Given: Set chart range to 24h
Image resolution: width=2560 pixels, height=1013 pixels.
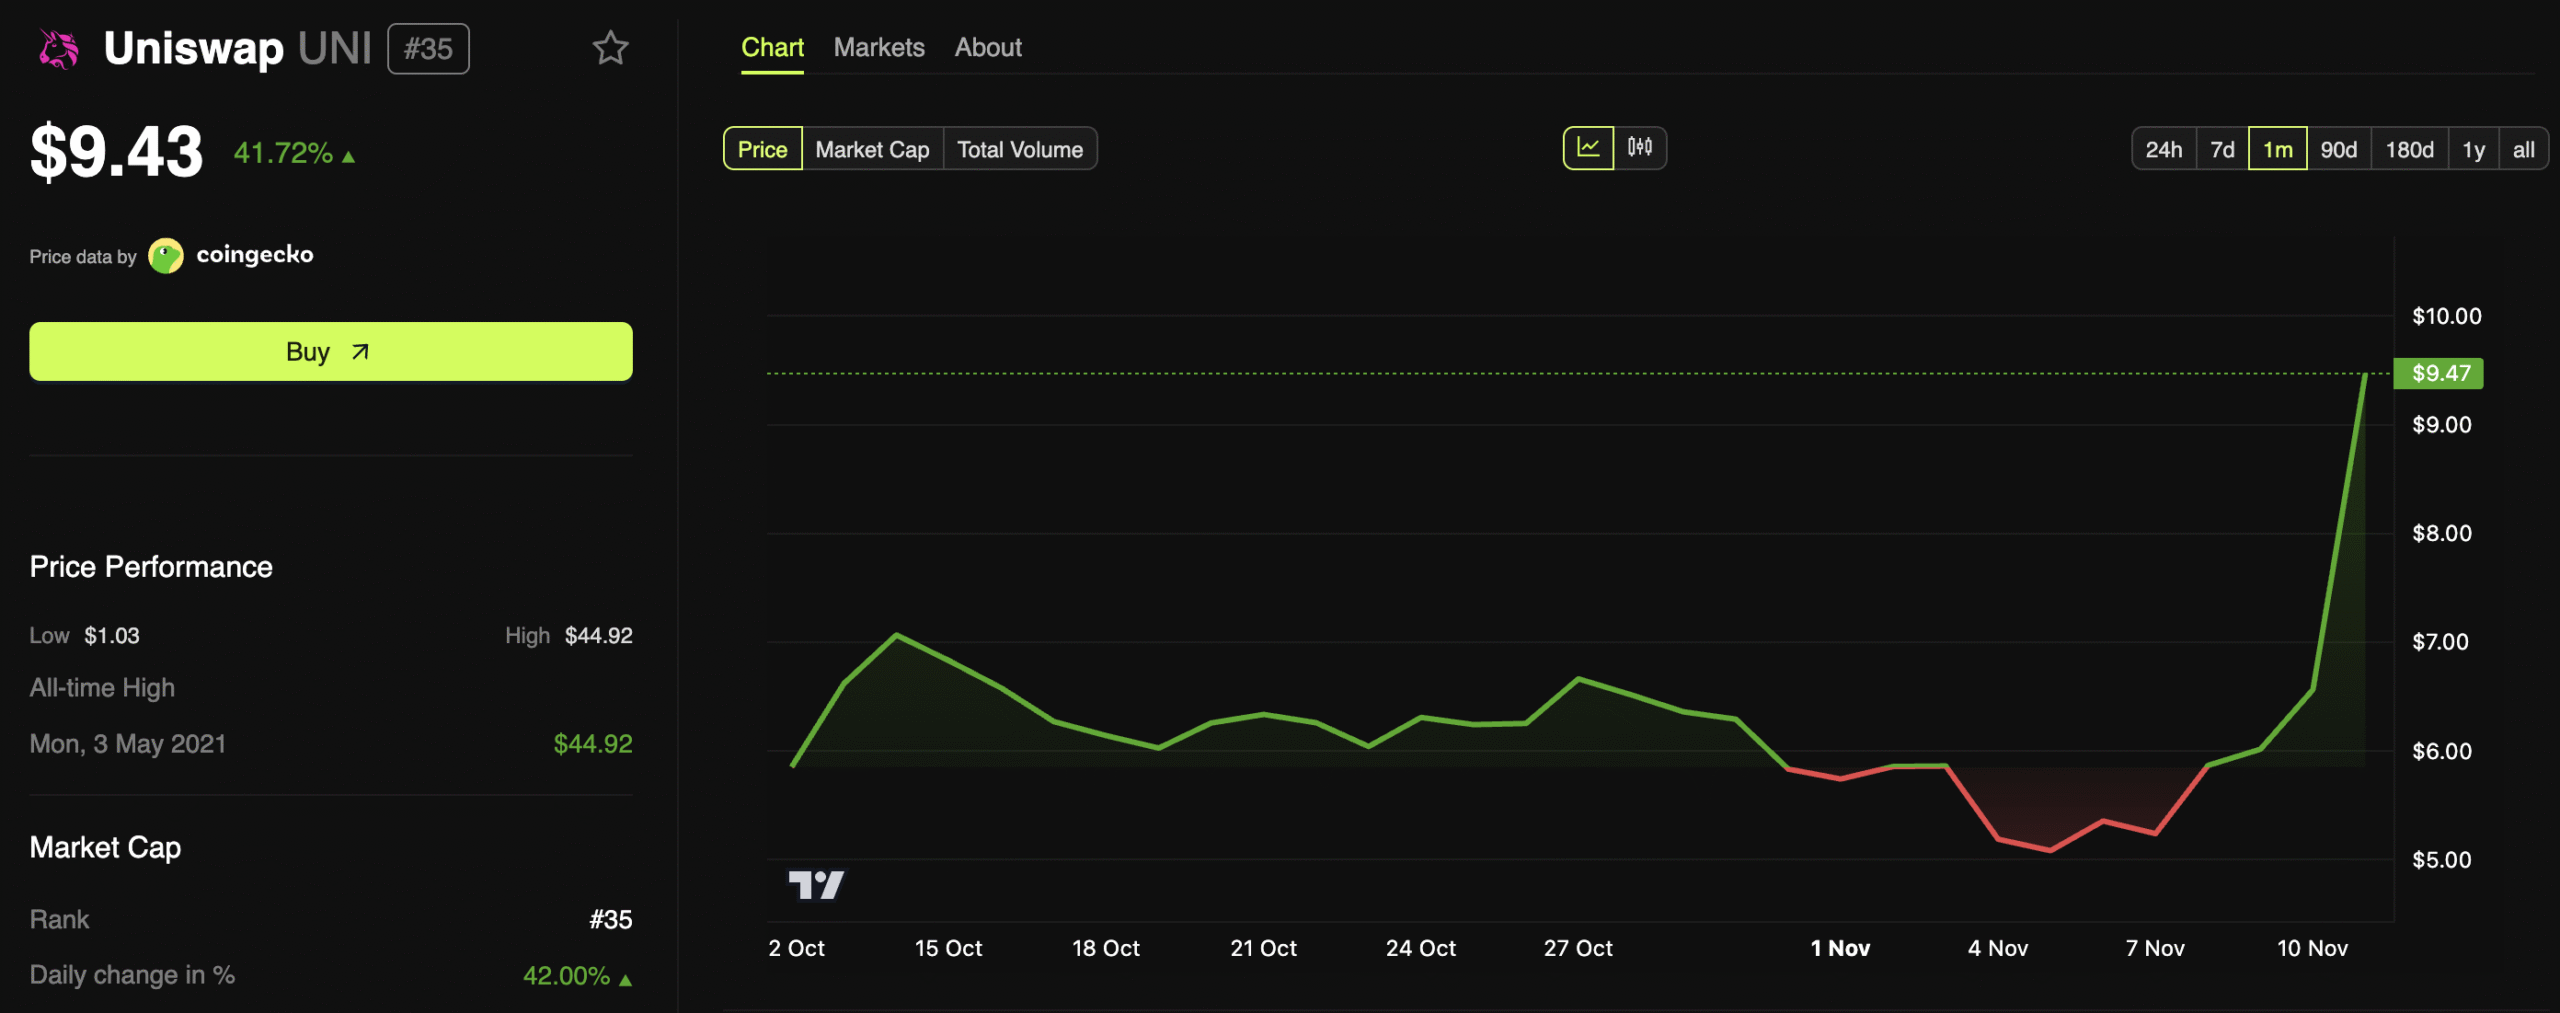Looking at the screenshot, I should click(x=2163, y=149).
